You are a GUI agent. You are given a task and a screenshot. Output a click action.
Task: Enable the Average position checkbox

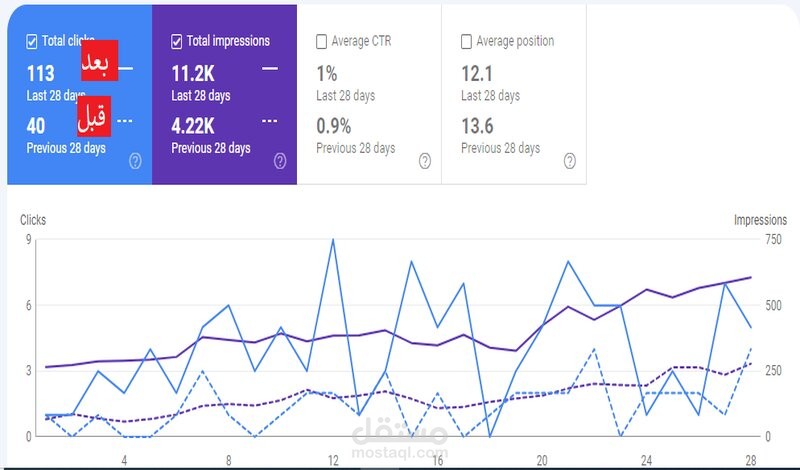coord(466,41)
